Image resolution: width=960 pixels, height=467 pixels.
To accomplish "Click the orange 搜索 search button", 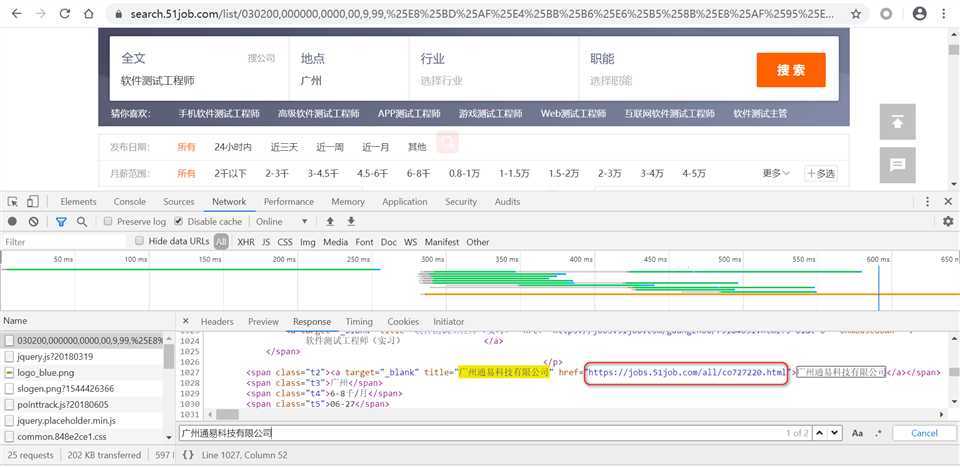I will pyautogui.click(x=791, y=70).
